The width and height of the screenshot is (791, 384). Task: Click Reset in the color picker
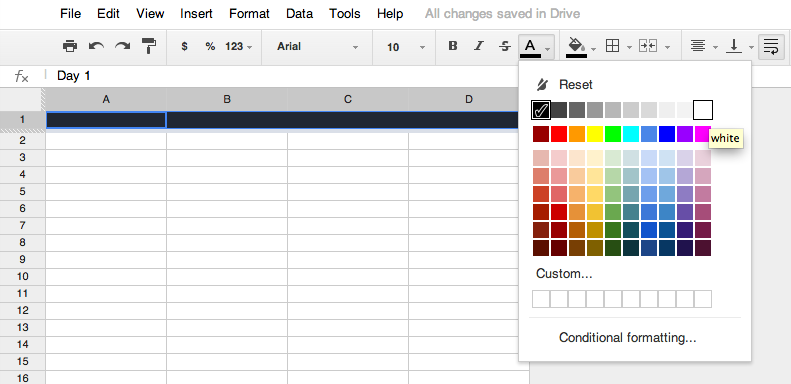coord(576,84)
